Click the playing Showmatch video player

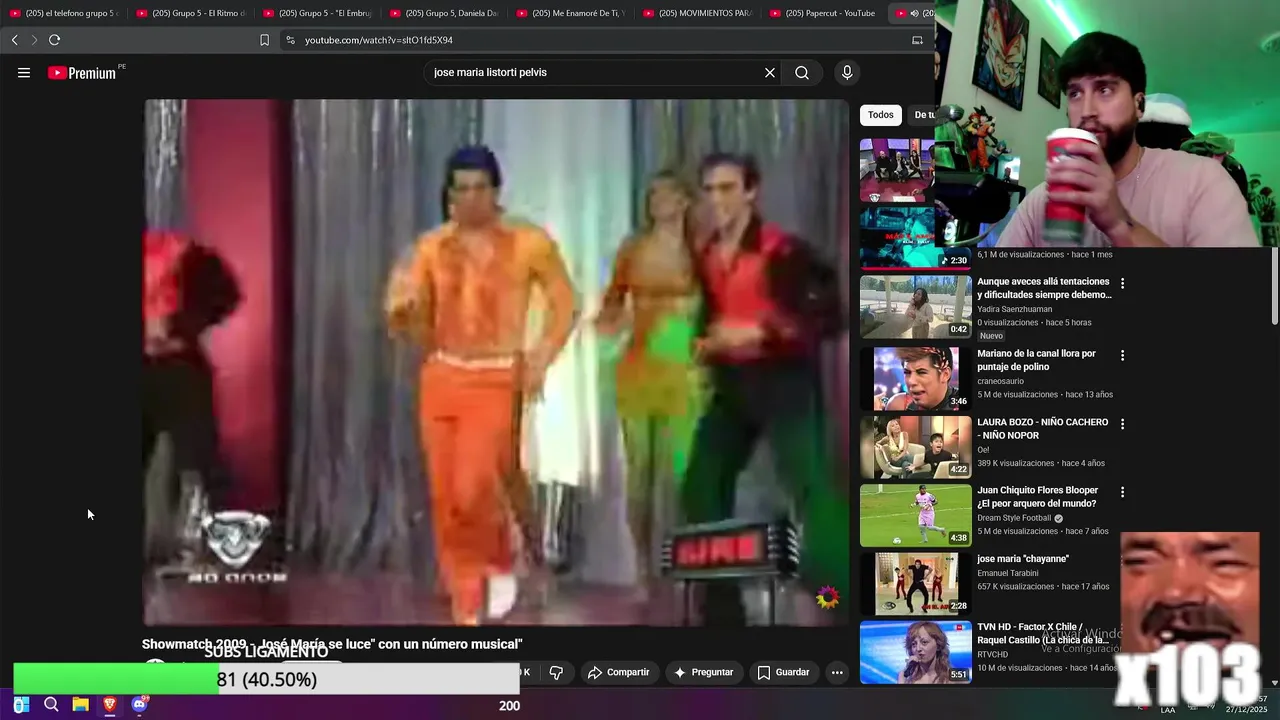click(x=496, y=362)
